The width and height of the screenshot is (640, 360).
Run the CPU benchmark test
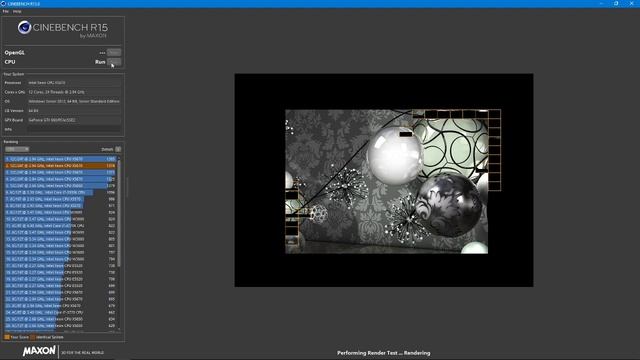(114, 62)
